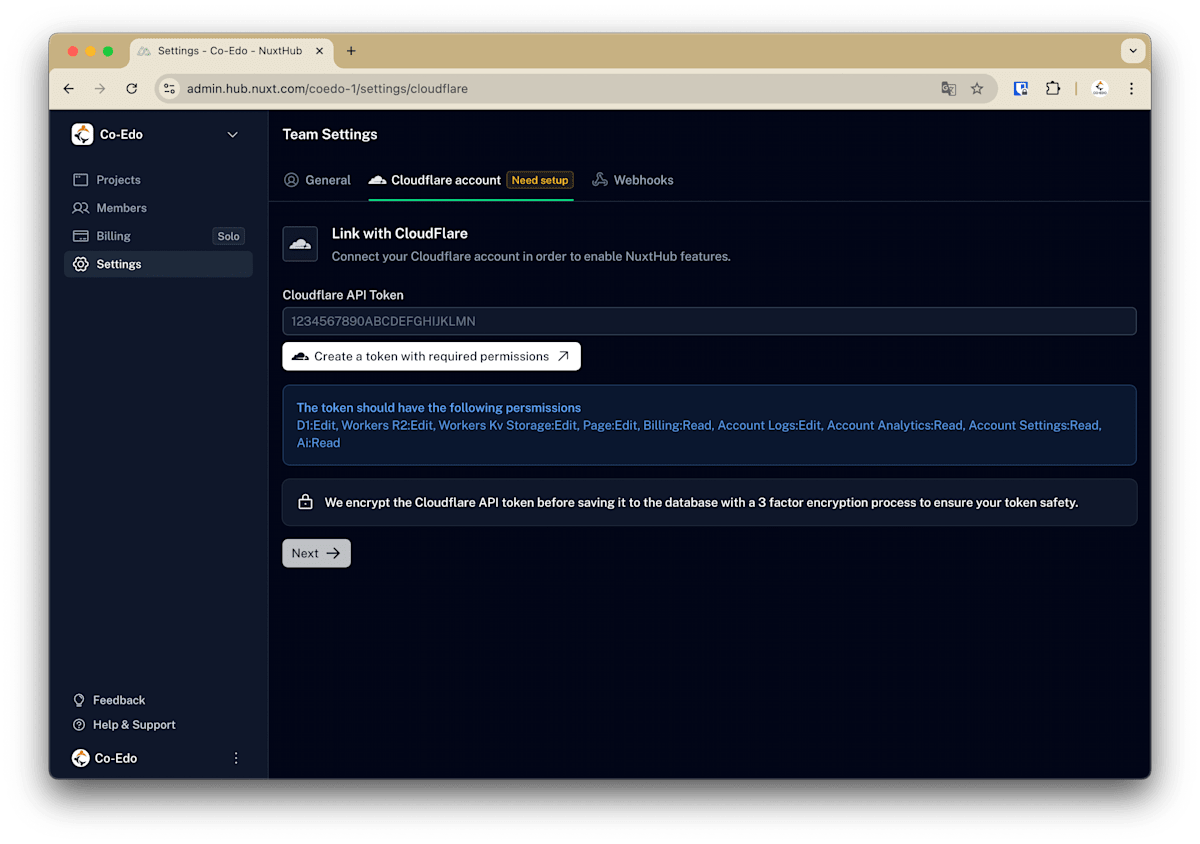Click the Billing card icon
This screenshot has width=1200, height=844.
tap(80, 236)
